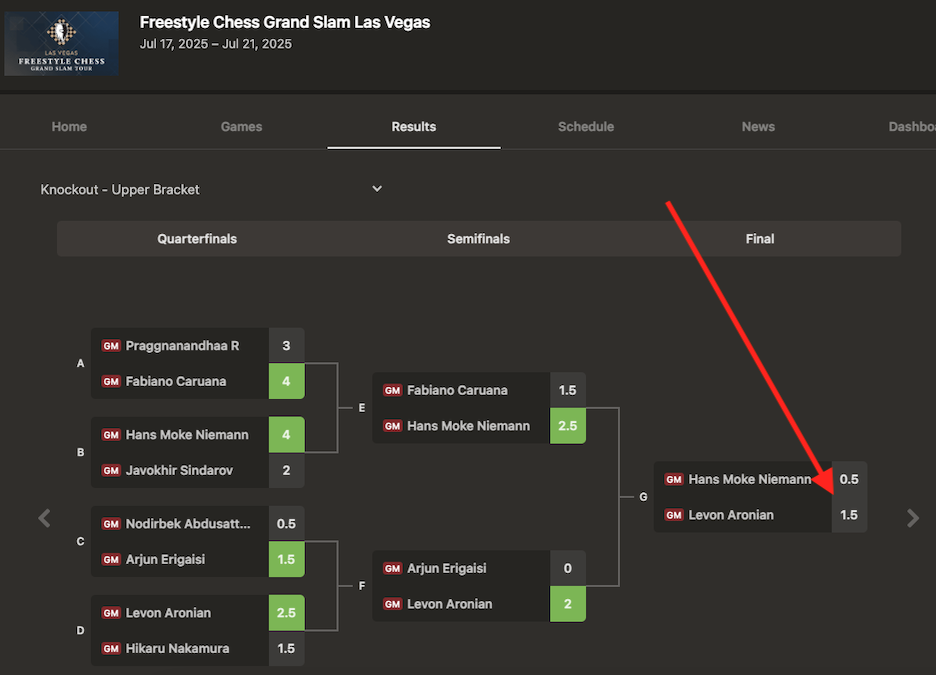Viewport: 936px width, 675px height.
Task: Click Caruana's GM badge in semifinal E
Action: [x=392, y=390]
